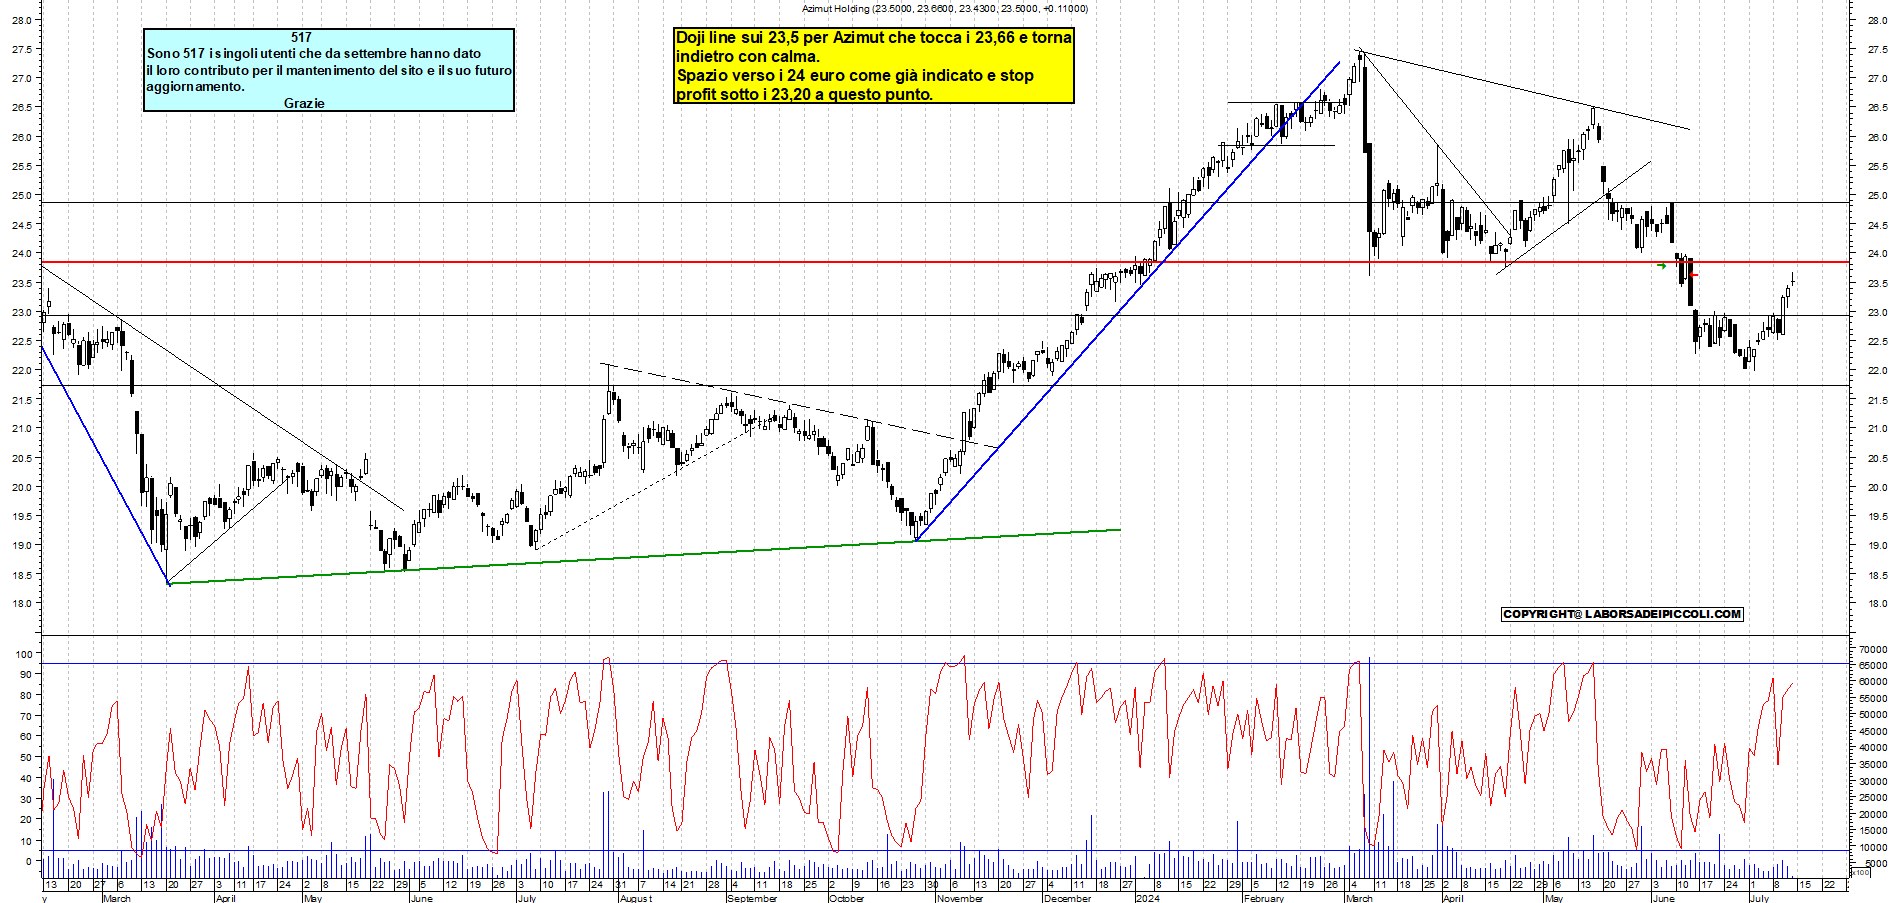
Task: Click the 'Grazie' line in the cyan box
Action: coord(304,103)
